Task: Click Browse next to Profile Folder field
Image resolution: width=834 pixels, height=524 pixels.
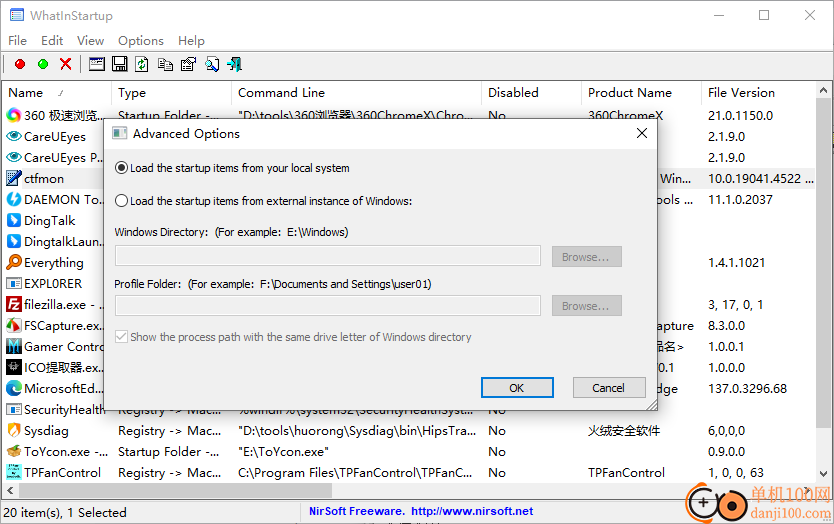Action: coord(586,306)
